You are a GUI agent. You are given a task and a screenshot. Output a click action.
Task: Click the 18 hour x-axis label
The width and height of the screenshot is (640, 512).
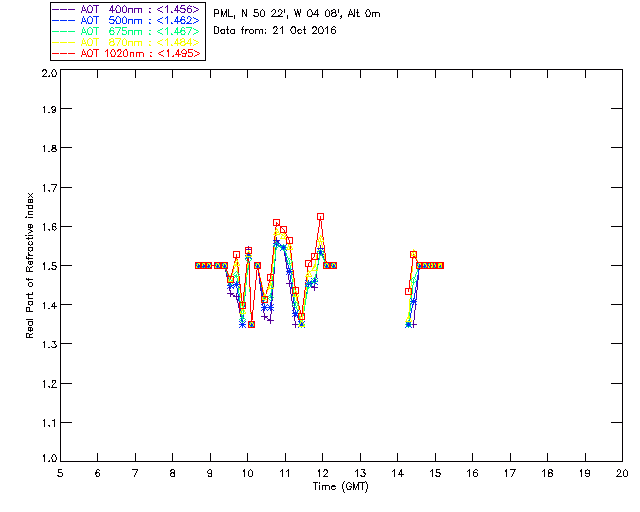coord(547,473)
